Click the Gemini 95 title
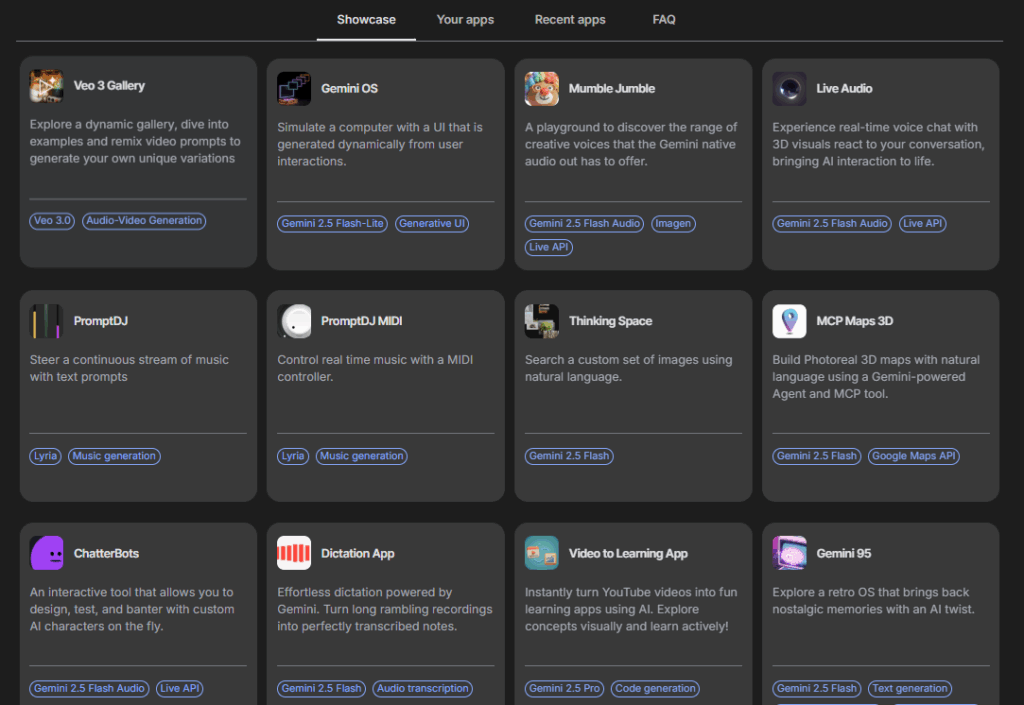The image size is (1024, 705). pyautogui.click(x=844, y=554)
